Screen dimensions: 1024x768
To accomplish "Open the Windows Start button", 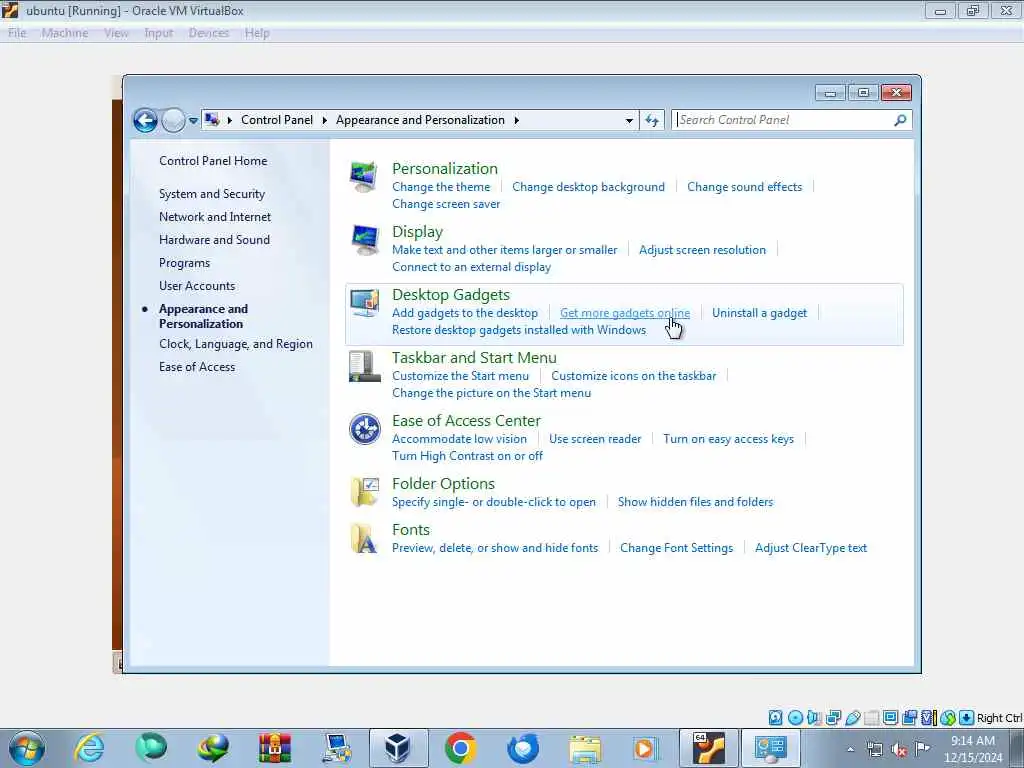I will pyautogui.click(x=27, y=748).
